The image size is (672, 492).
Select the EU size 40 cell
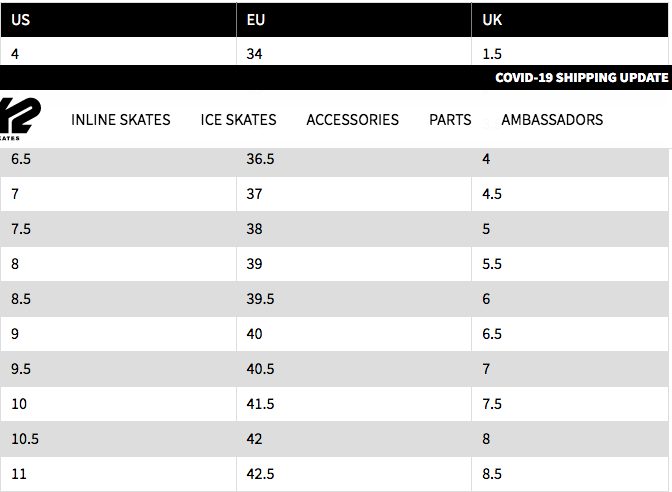[x=254, y=334]
